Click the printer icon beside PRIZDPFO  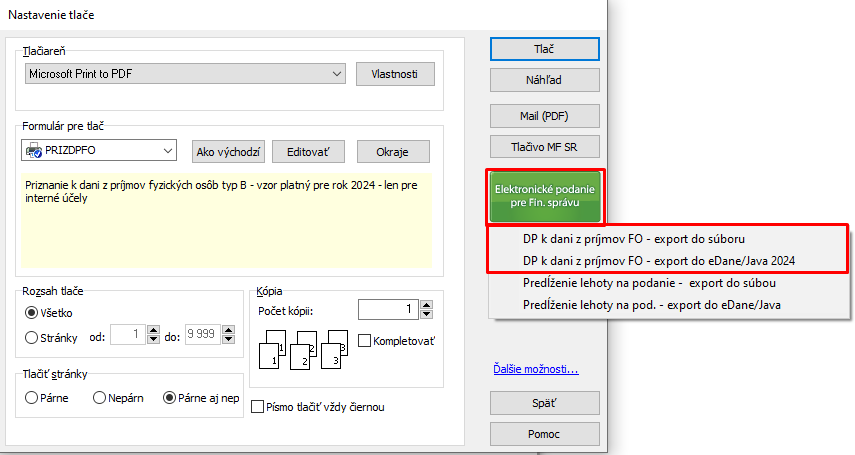point(33,151)
